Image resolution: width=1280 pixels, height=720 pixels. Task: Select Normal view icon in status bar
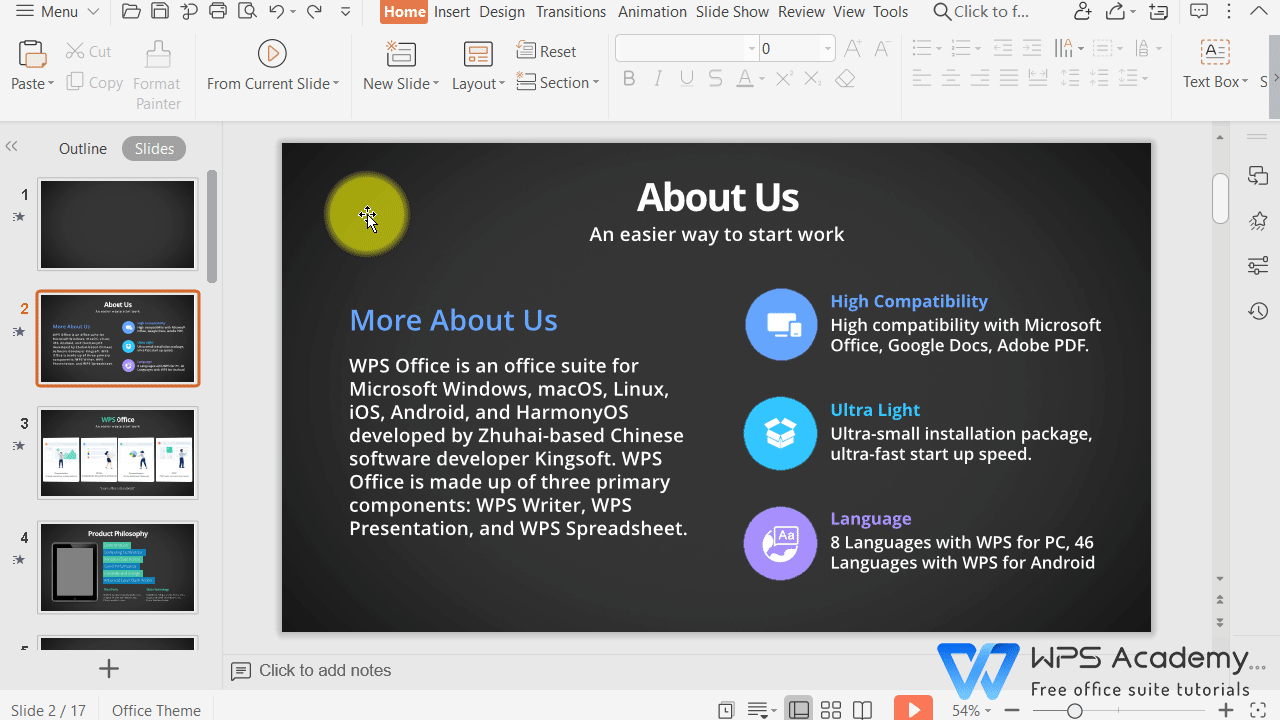(x=799, y=710)
